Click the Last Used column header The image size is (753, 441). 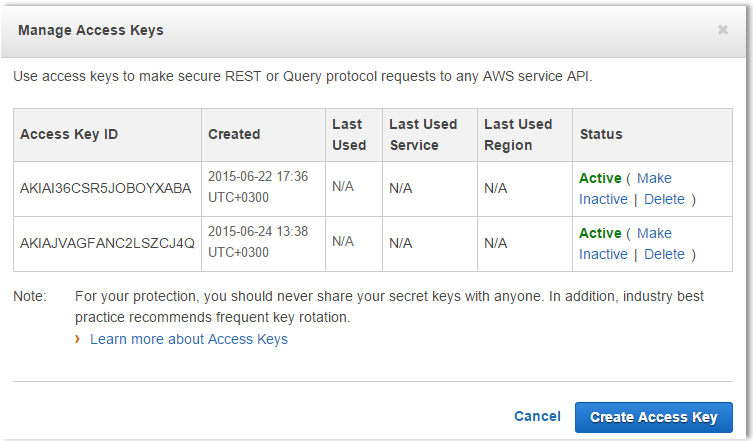349,134
